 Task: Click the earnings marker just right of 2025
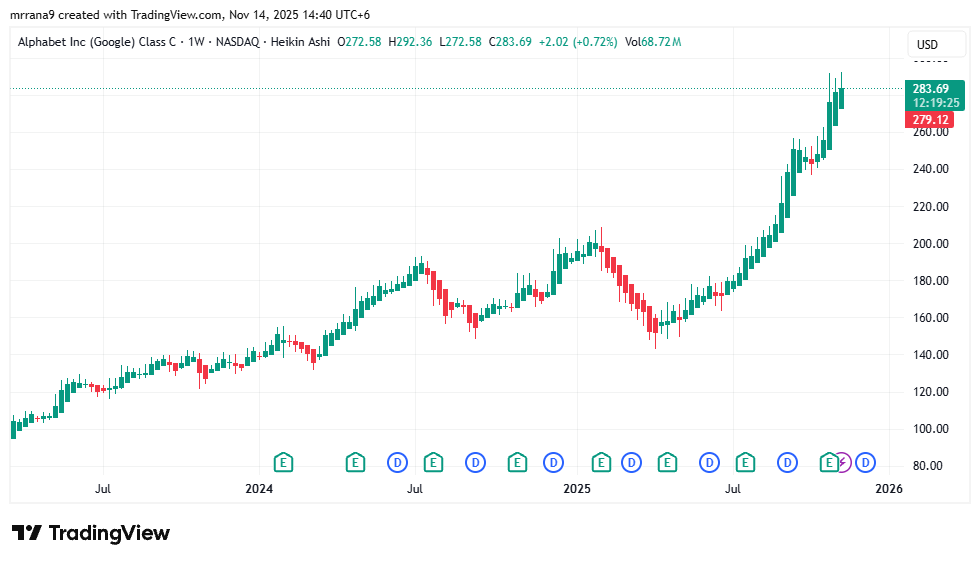(601, 462)
